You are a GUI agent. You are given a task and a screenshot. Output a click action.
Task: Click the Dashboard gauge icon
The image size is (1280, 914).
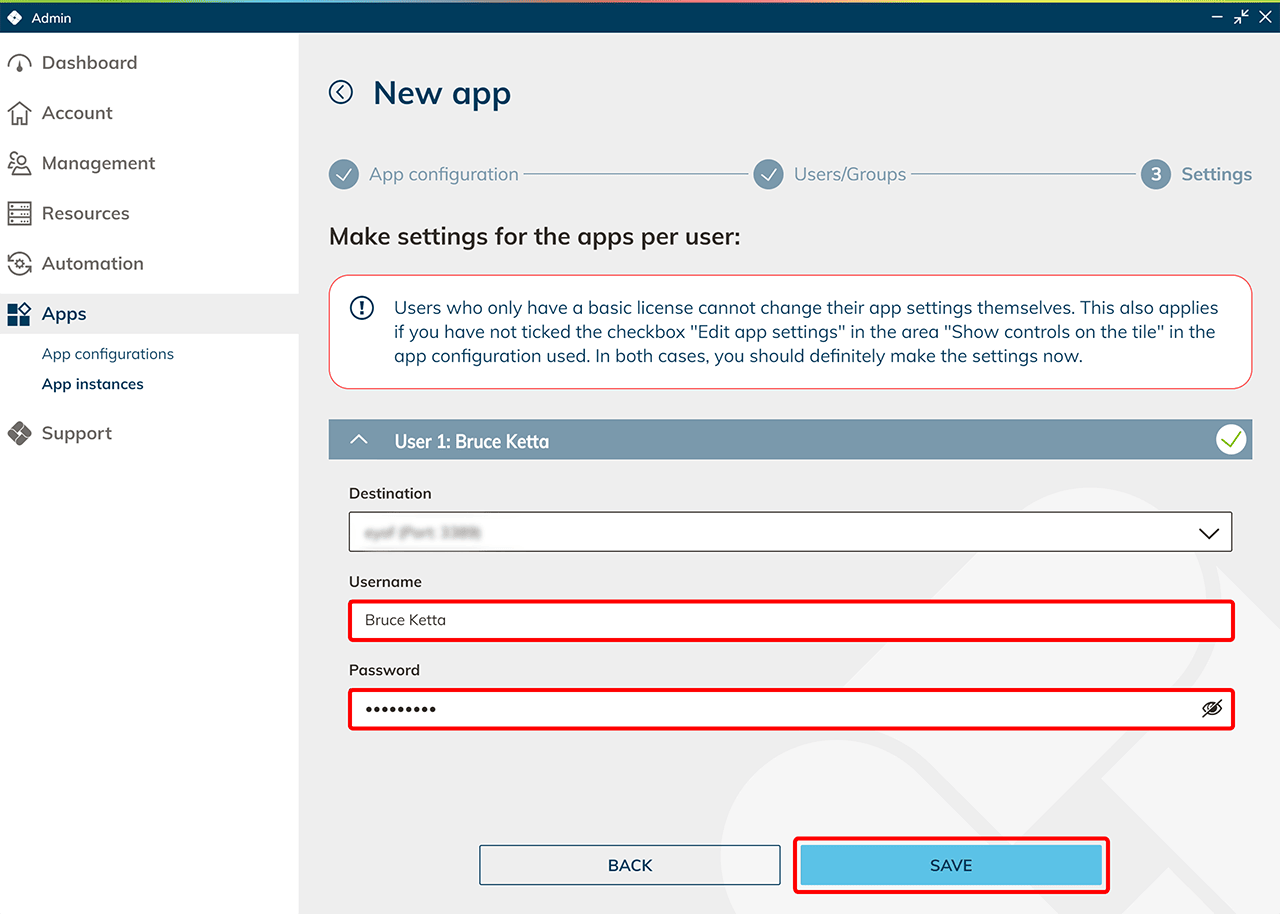(x=19, y=63)
